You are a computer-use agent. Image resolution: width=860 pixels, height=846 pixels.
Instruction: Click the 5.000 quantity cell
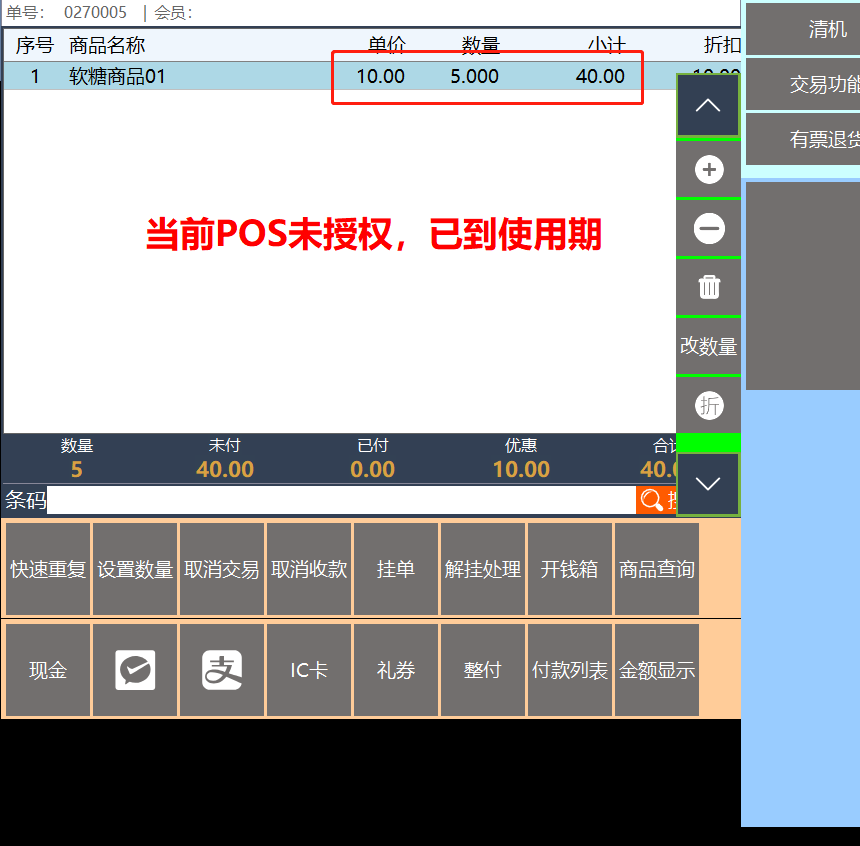click(x=474, y=76)
